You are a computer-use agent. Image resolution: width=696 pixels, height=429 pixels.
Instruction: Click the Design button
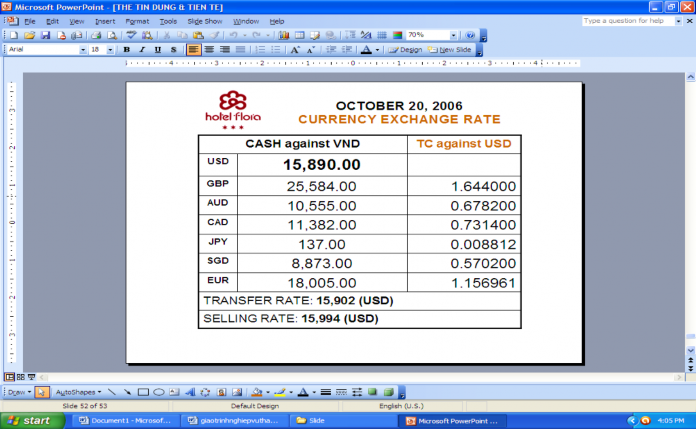(x=405, y=49)
